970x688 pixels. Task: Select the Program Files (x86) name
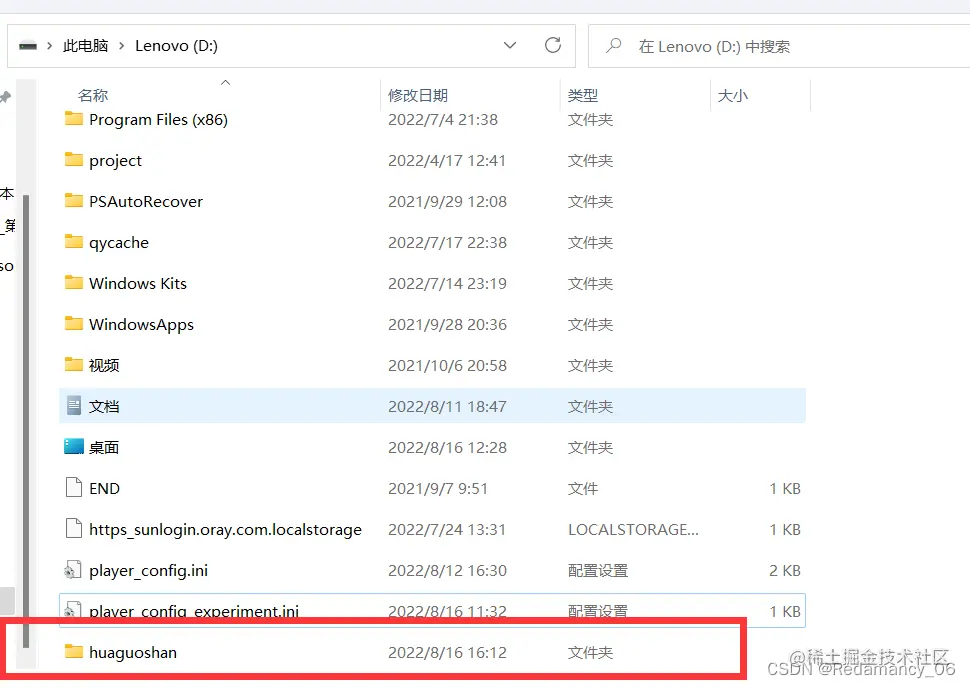[x=158, y=119]
